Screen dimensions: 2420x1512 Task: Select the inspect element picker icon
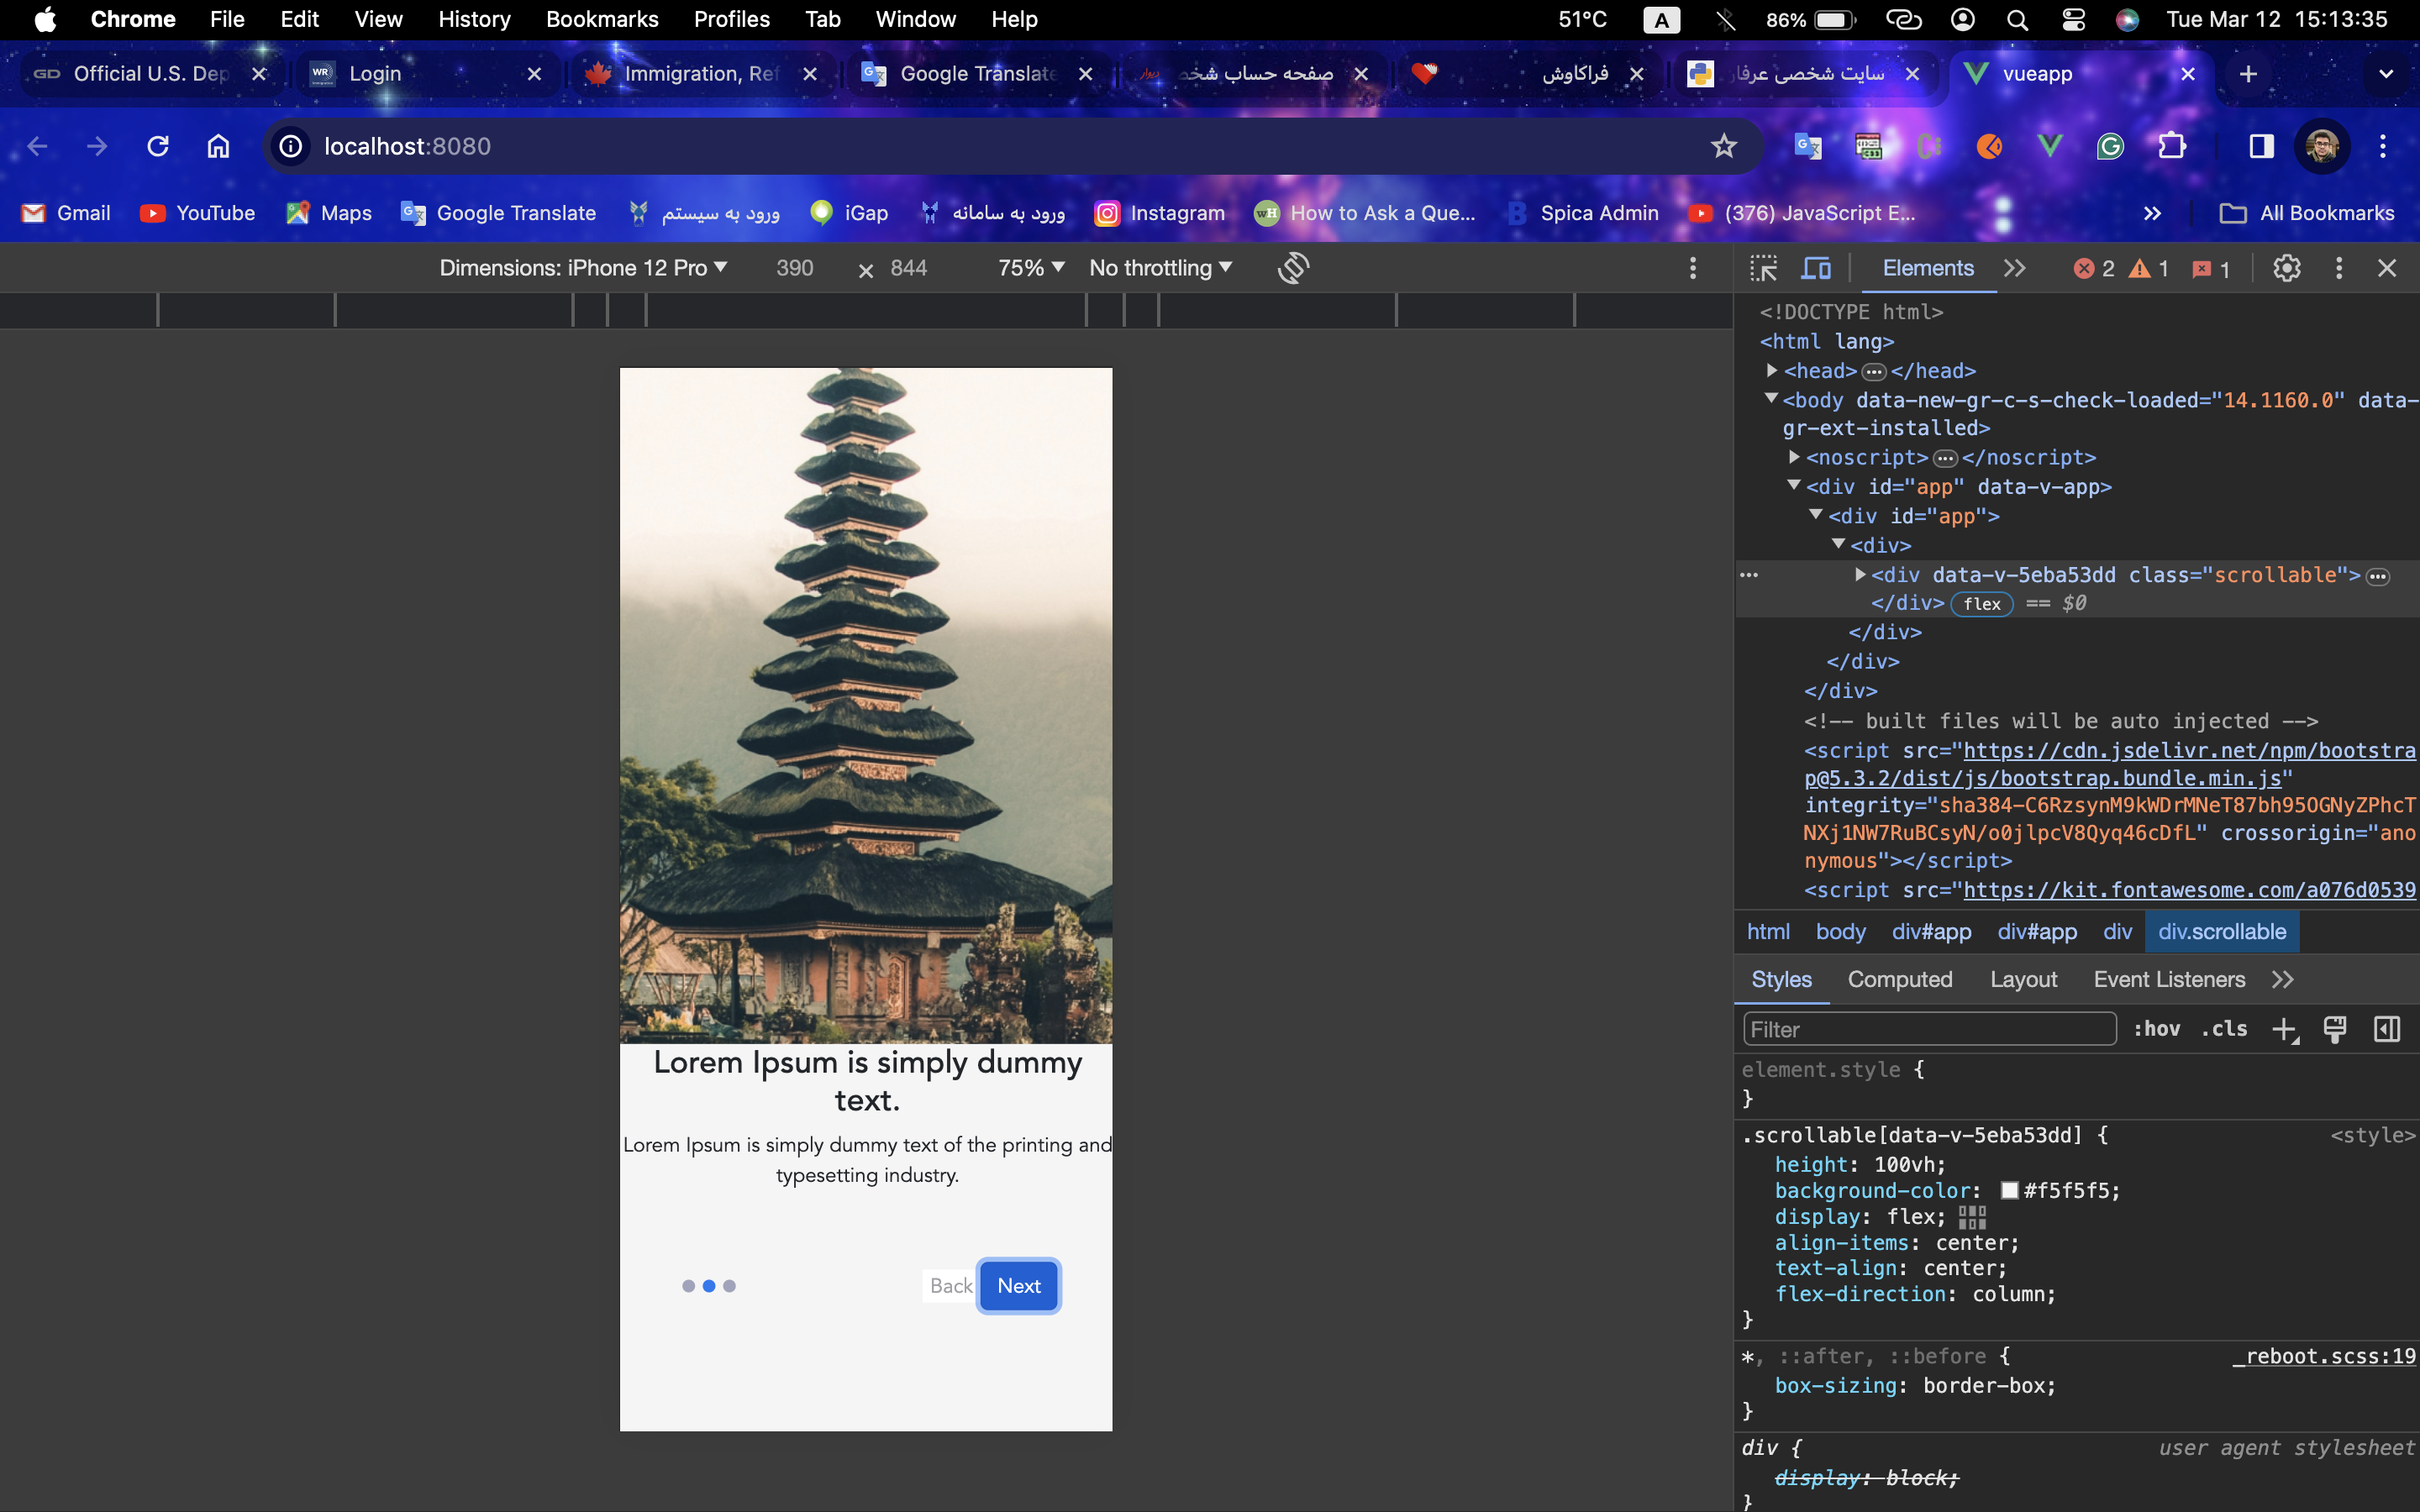click(x=1763, y=268)
